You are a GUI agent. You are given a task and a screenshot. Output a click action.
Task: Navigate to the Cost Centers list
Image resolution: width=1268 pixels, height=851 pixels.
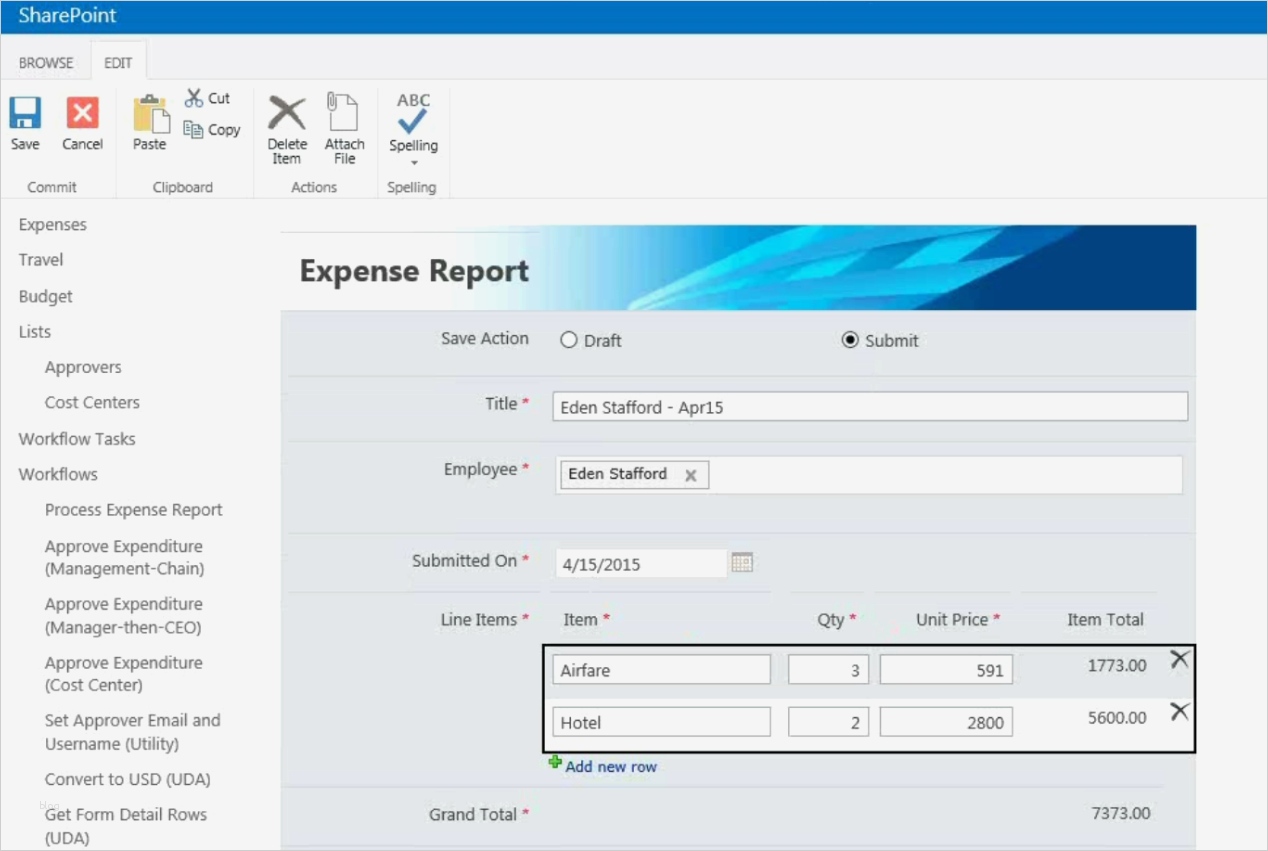[92, 402]
